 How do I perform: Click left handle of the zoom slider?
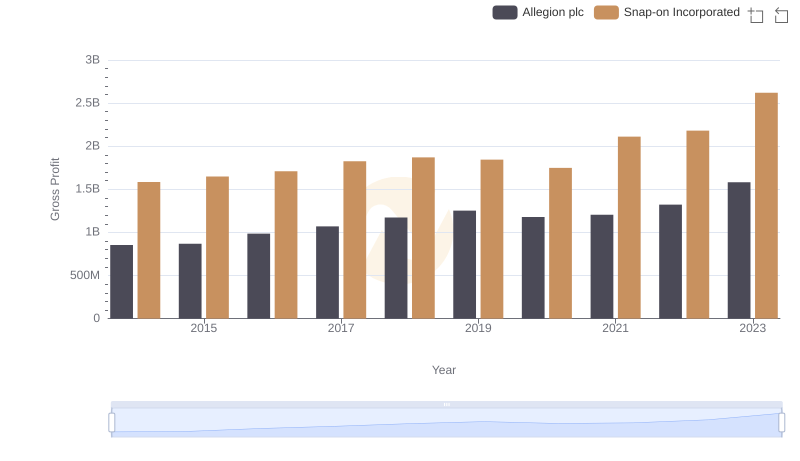[x=112, y=423]
